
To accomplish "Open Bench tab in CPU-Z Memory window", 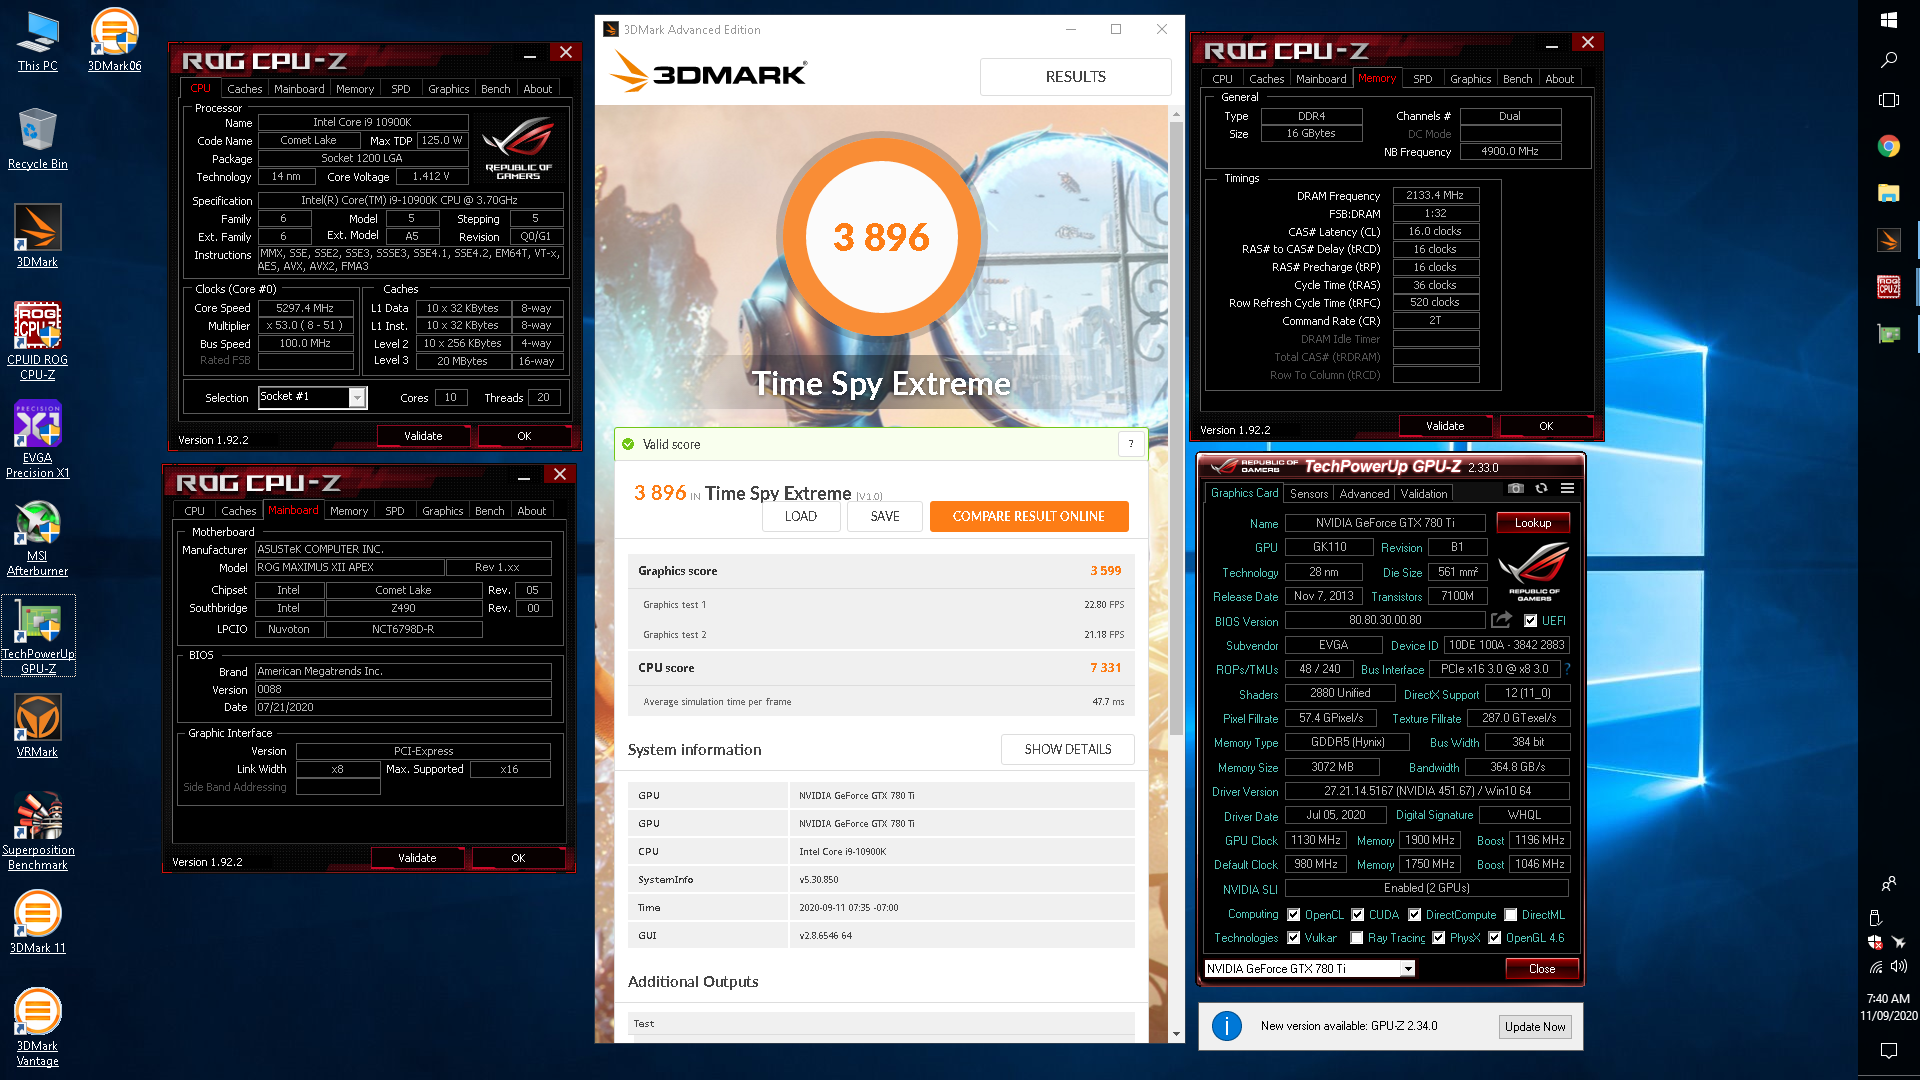I will [1517, 79].
